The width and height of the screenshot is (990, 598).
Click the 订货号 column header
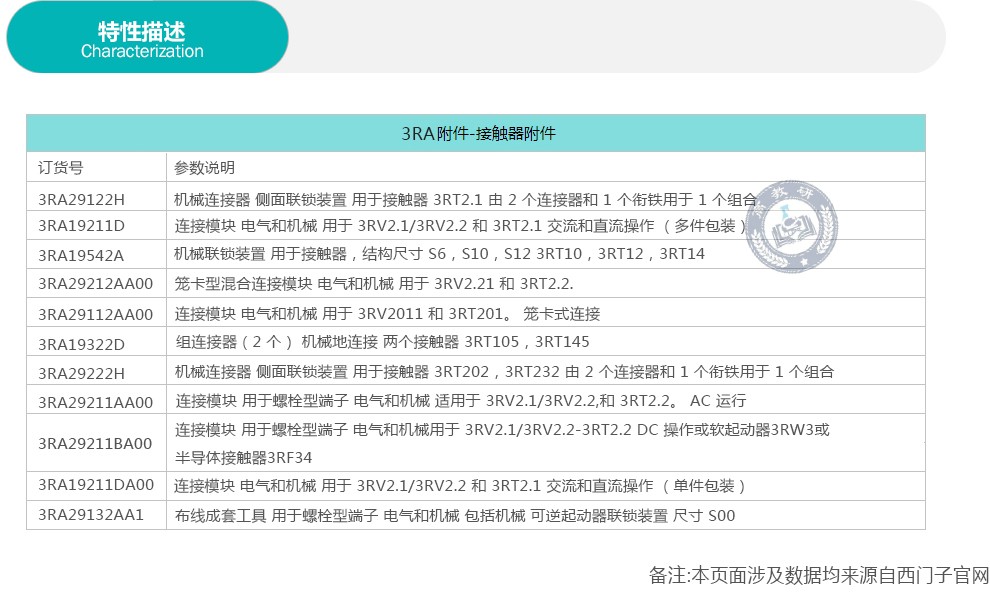[x=61, y=167]
